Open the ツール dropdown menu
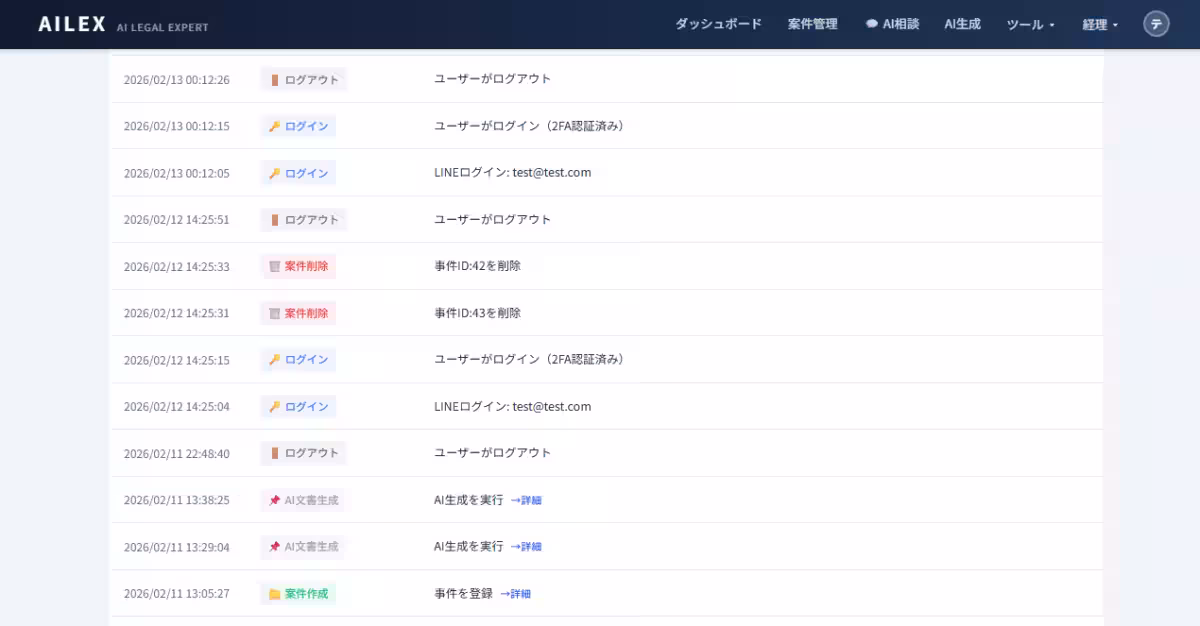This screenshot has height=626, width=1200. 1030,24
